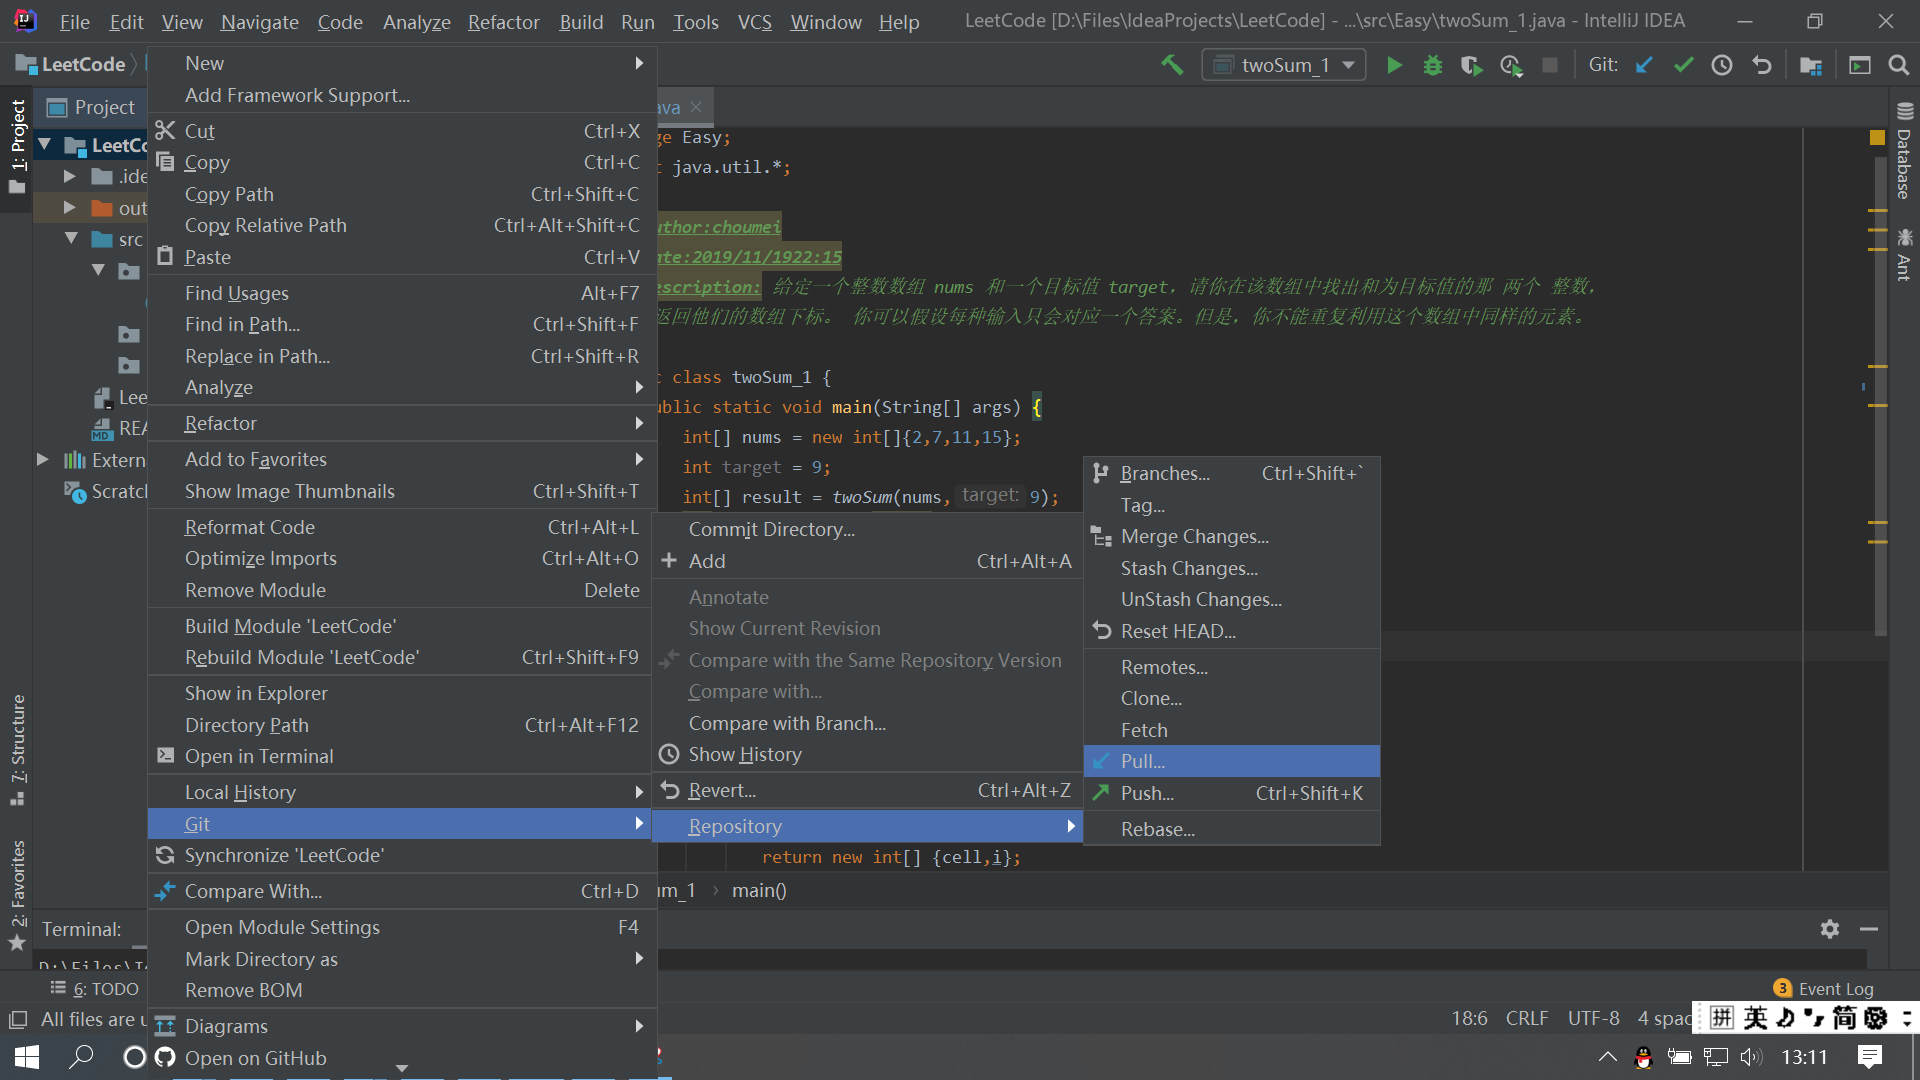Select Show History in Git menu

point(868,754)
